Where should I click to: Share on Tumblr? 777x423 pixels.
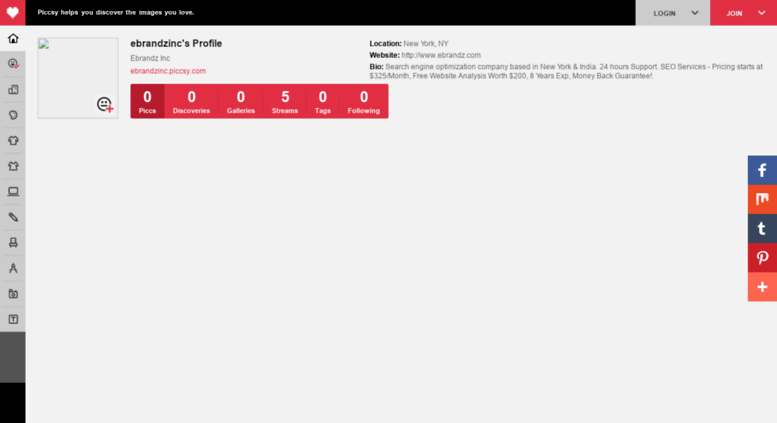[x=762, y=228]
